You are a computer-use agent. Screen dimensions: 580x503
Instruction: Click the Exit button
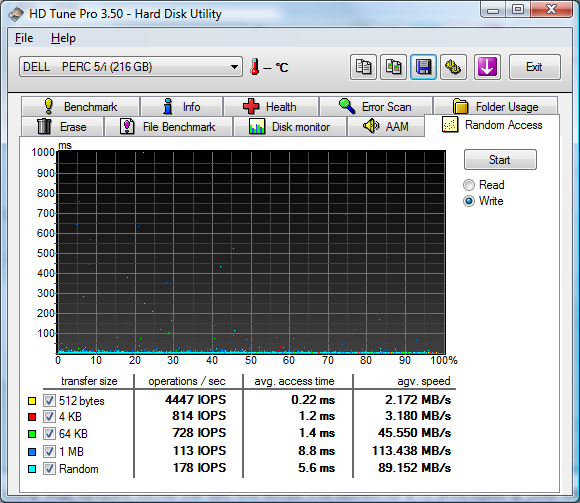tap(535, 67)
